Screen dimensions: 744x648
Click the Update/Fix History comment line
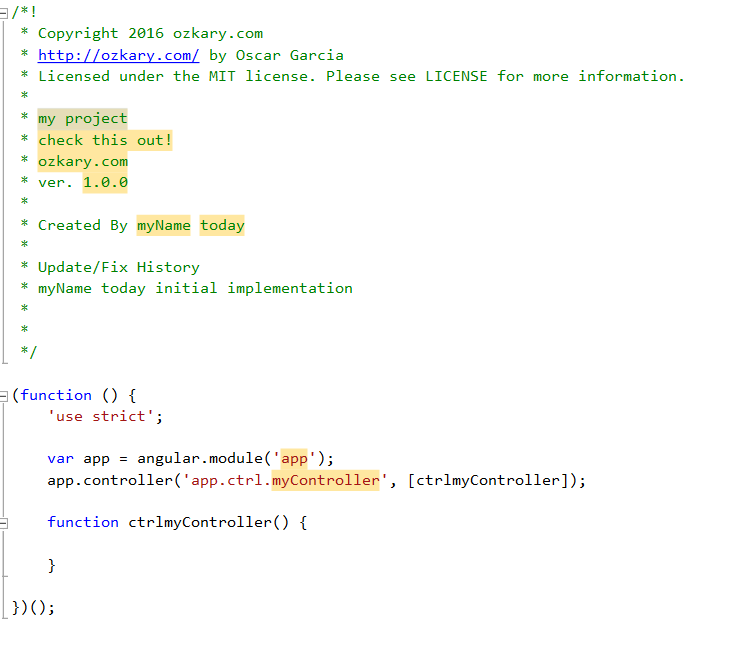point(119,268)
